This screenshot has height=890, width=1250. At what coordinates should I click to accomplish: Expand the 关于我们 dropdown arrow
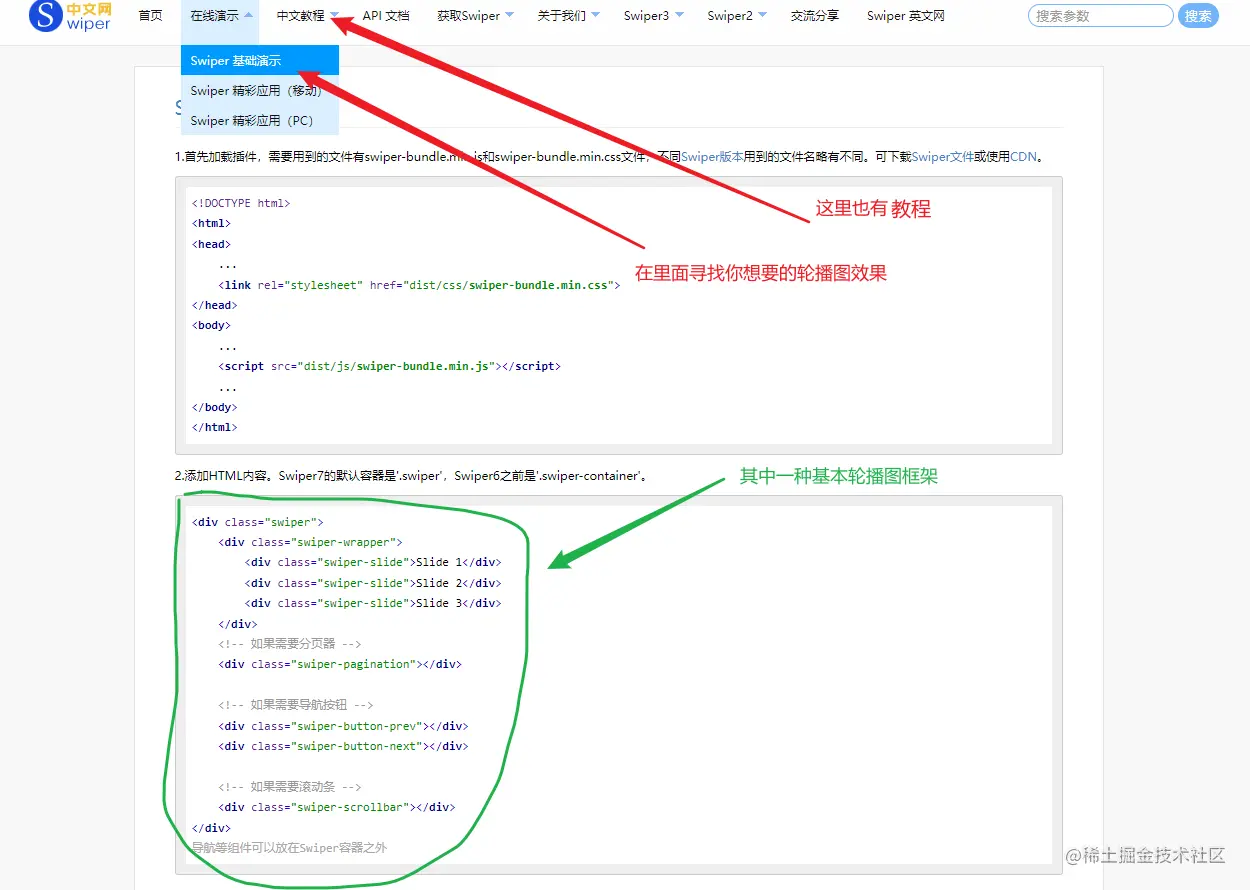[x=596, y=15]
